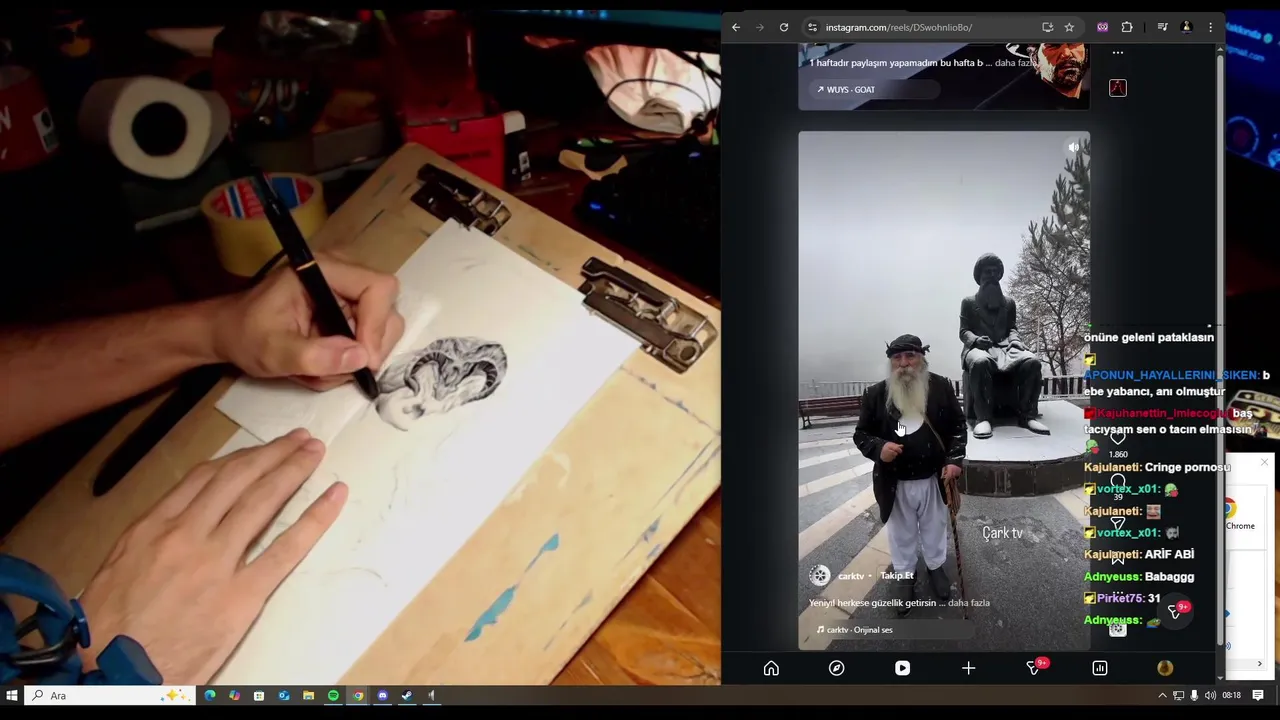
Task: Open the profile avatar in the bottom navigation
Action: click(x=1165, y=668)
